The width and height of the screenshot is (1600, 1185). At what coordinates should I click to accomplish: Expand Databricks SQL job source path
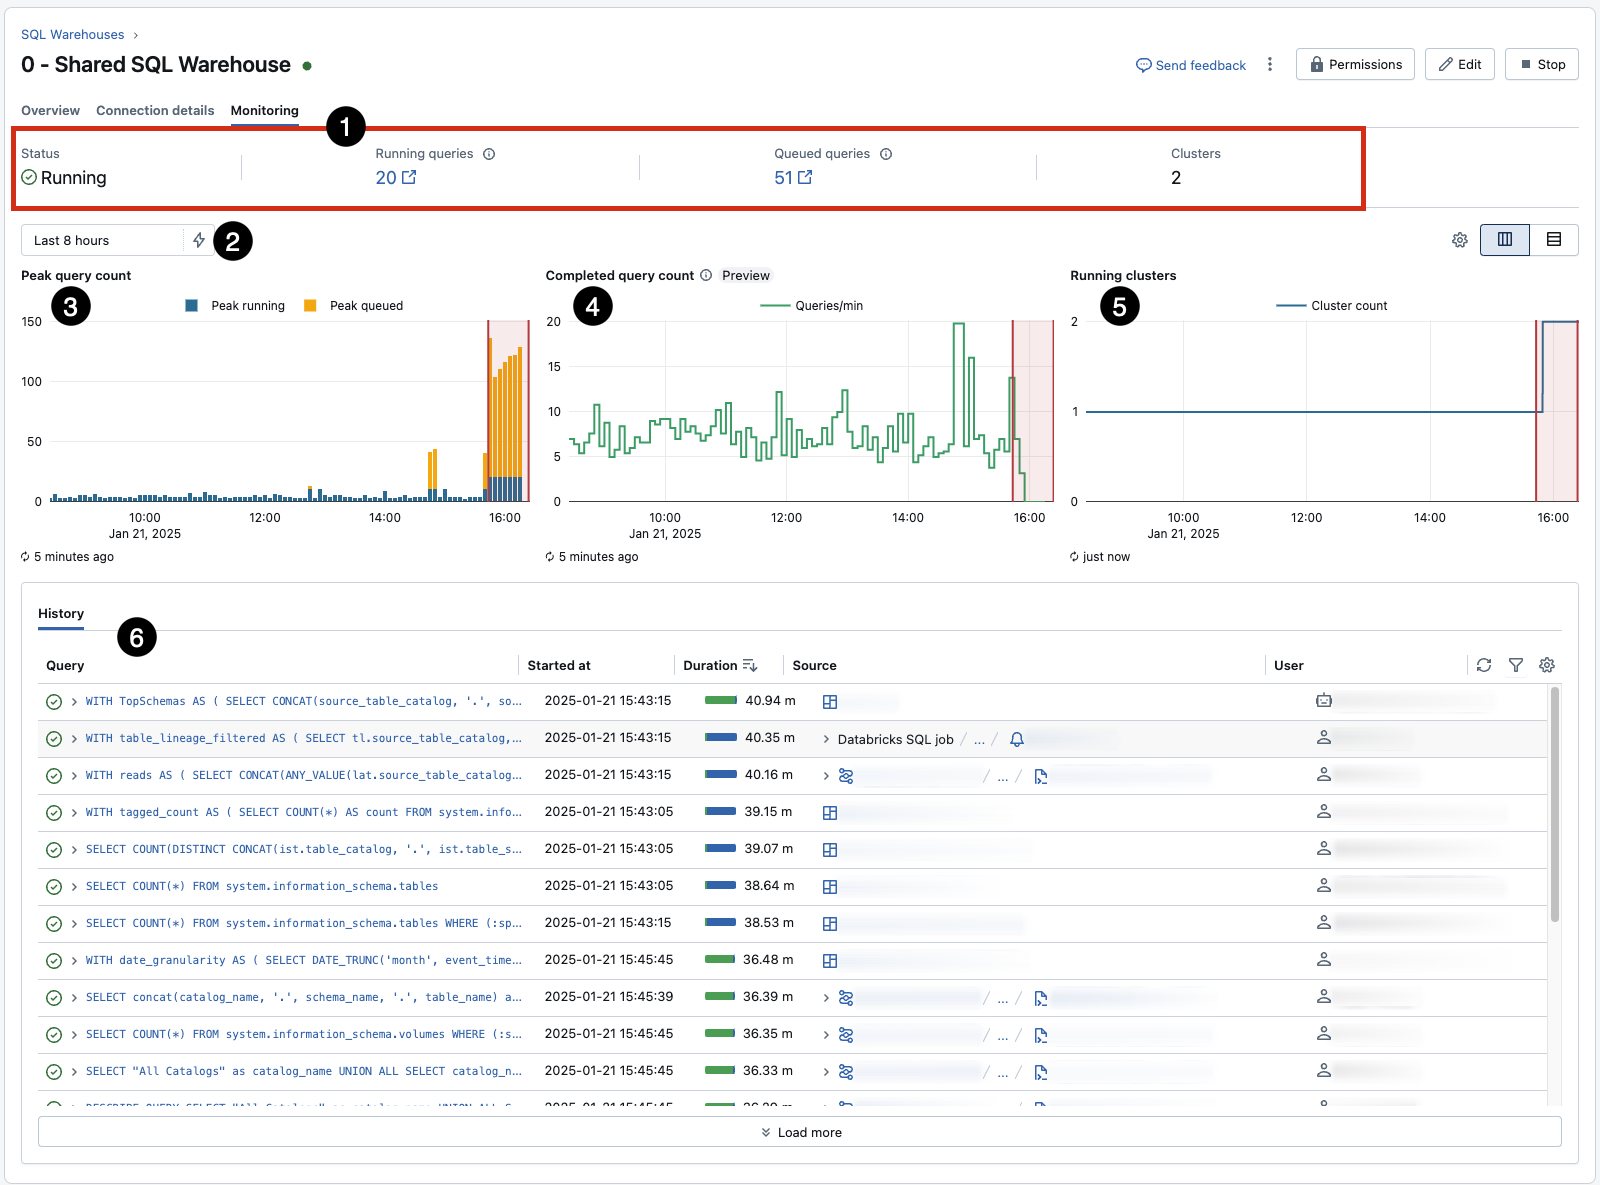[826, 739]
